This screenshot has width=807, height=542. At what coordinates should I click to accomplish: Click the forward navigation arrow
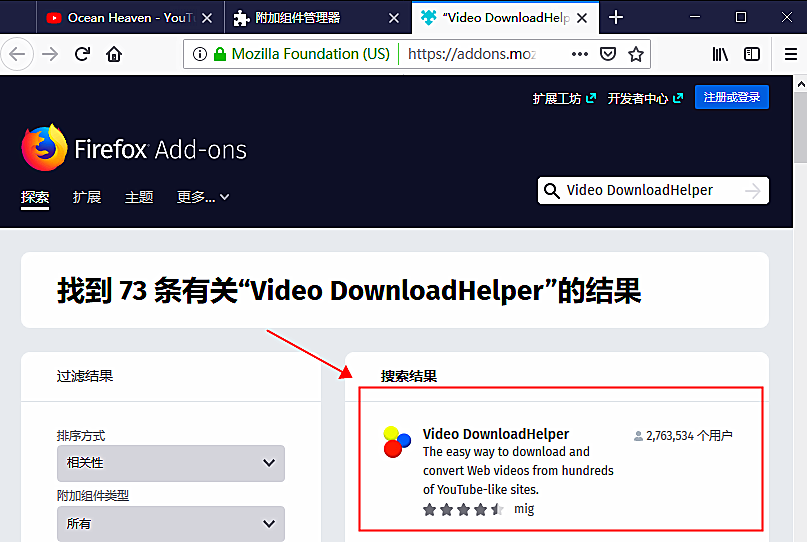[x=50, y=54]
